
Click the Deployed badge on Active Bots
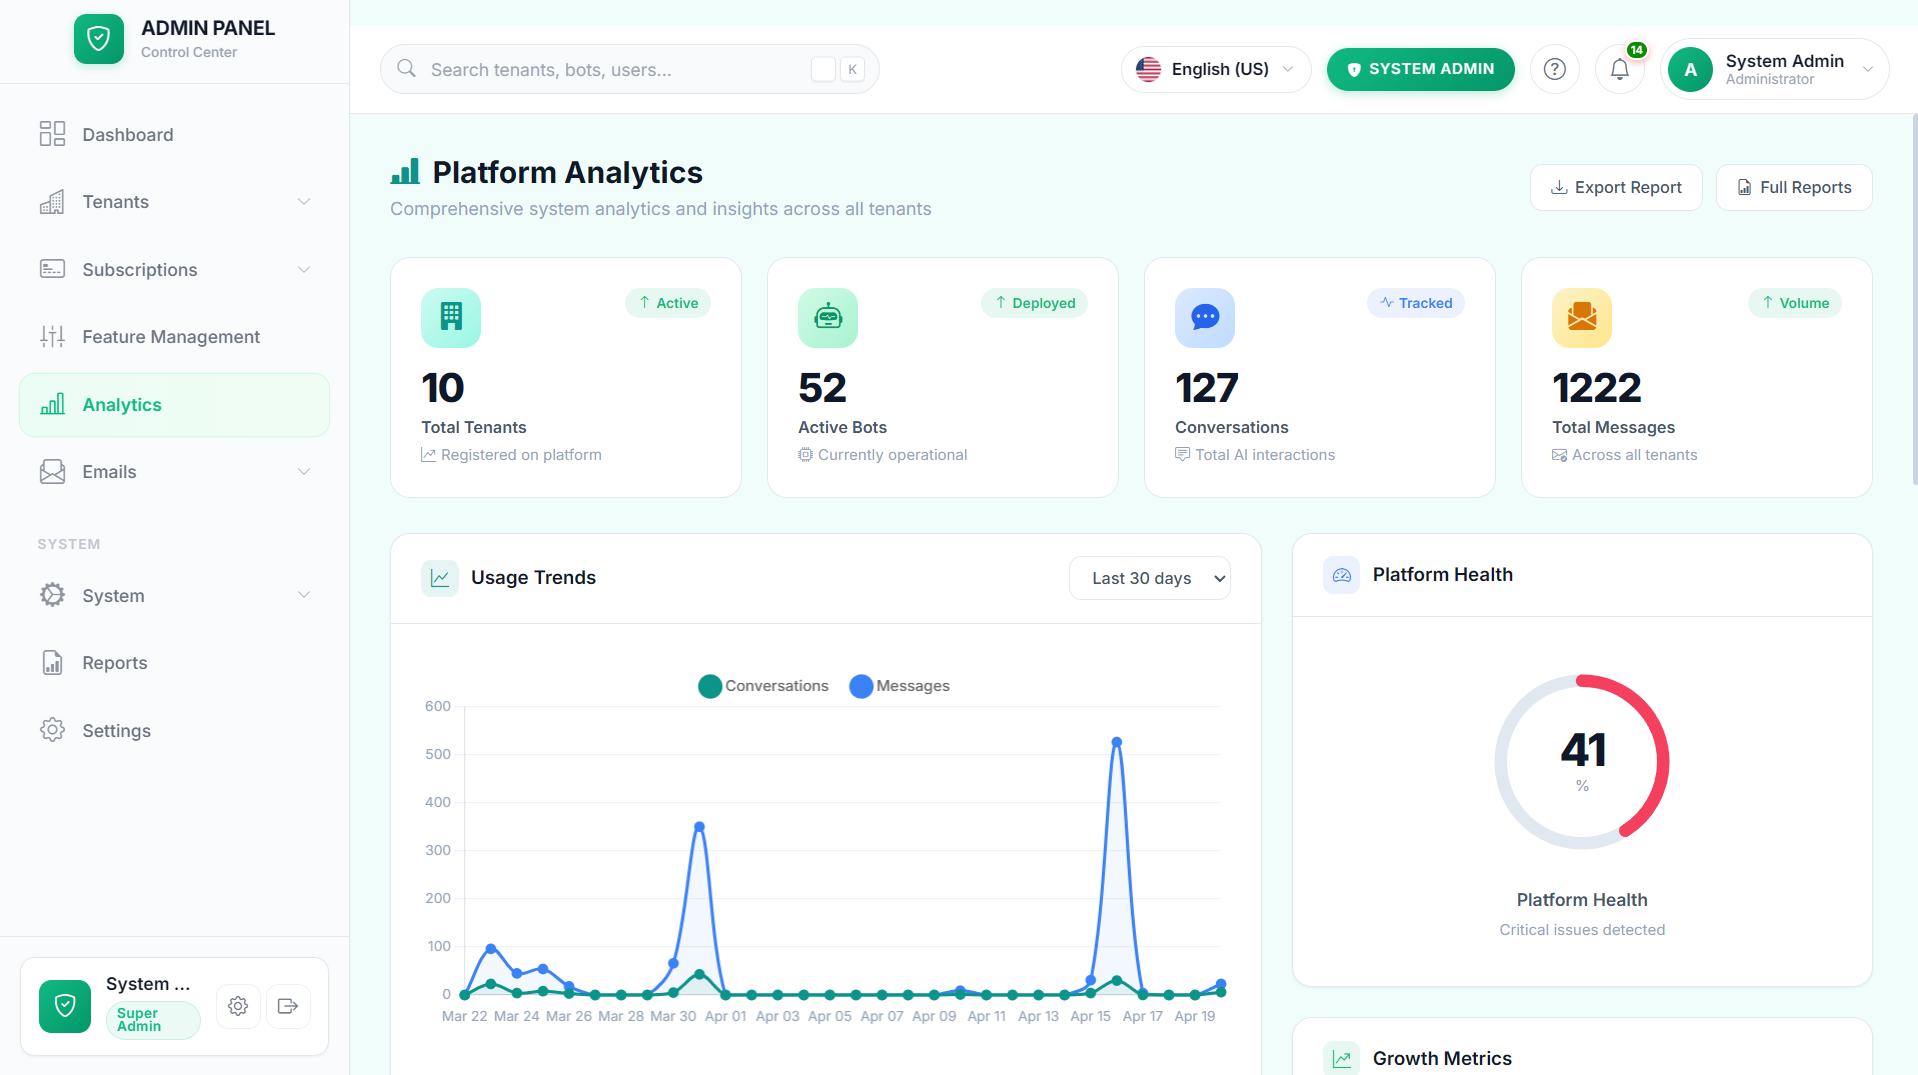[1034, 303]
